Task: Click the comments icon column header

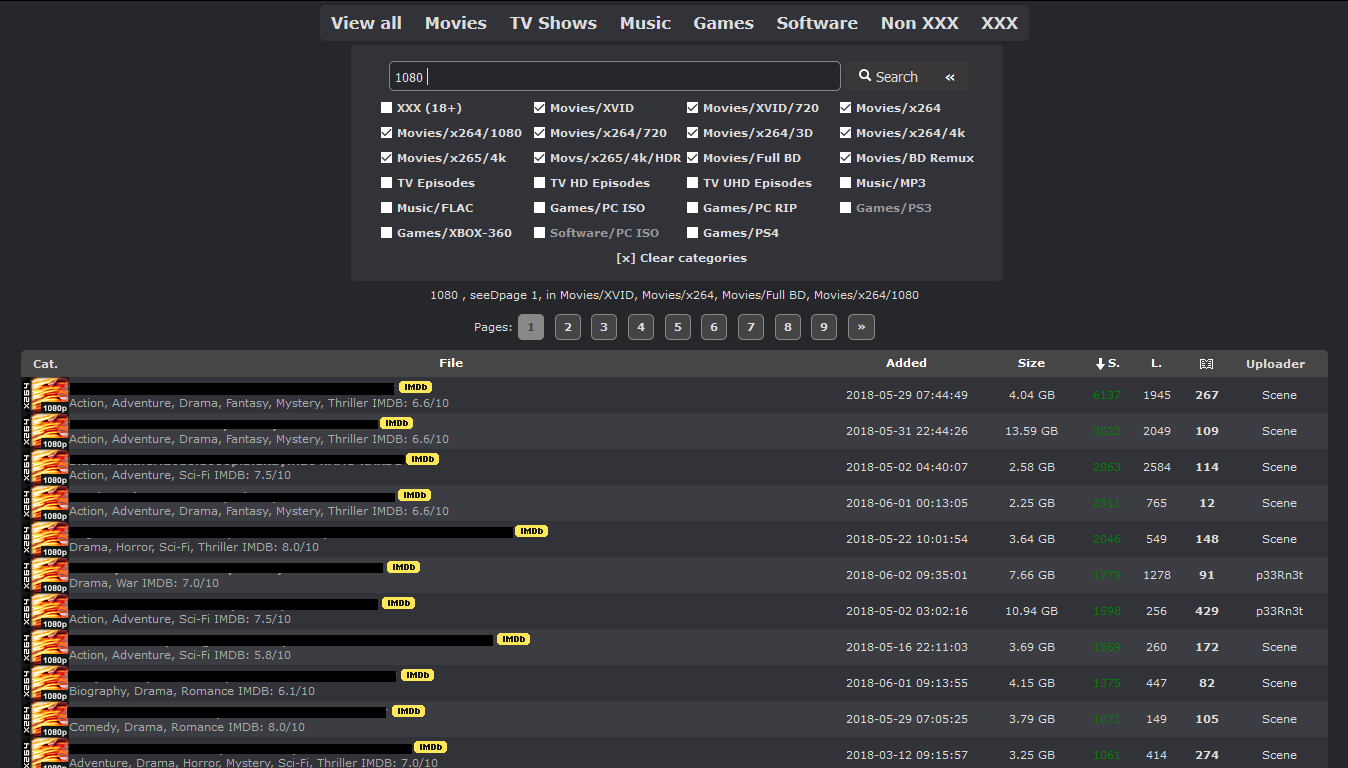Action: (x=1206, y=364)
